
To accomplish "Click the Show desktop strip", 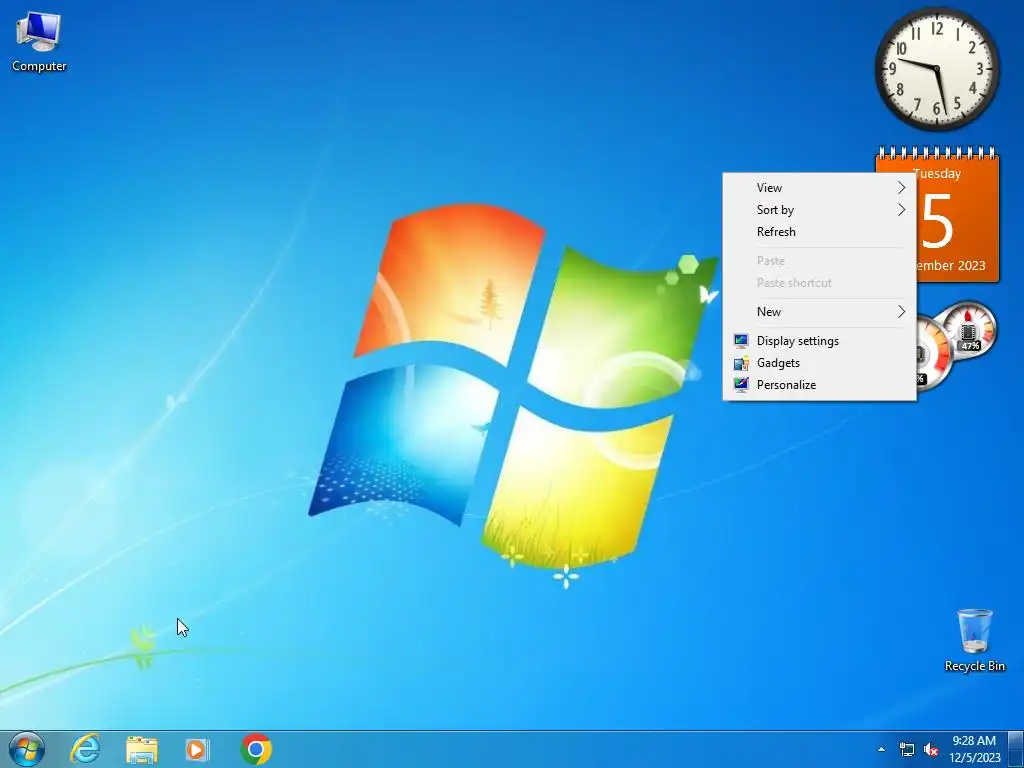I will [1016, 749].
